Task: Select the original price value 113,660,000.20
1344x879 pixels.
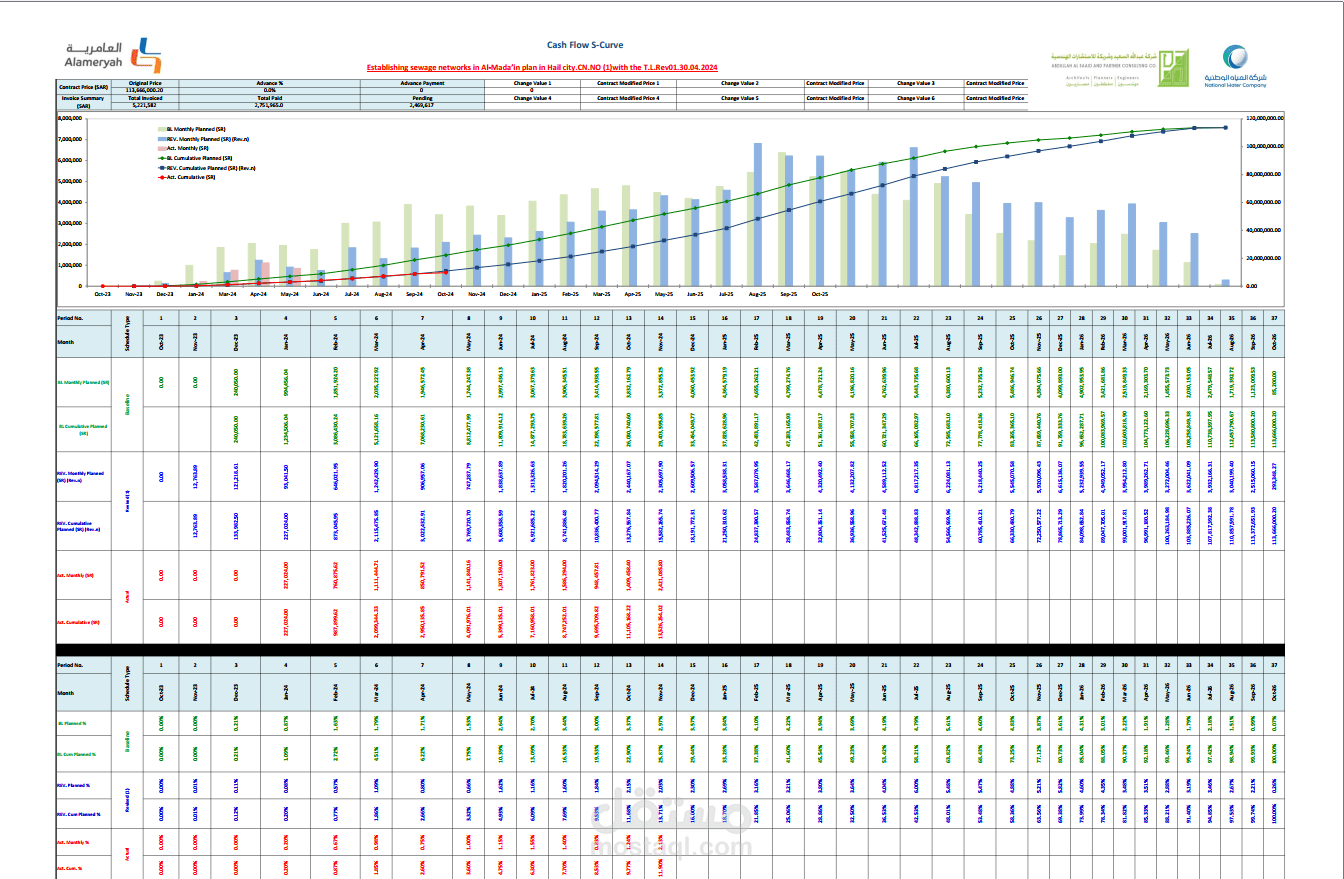Action: pos(146,90)
